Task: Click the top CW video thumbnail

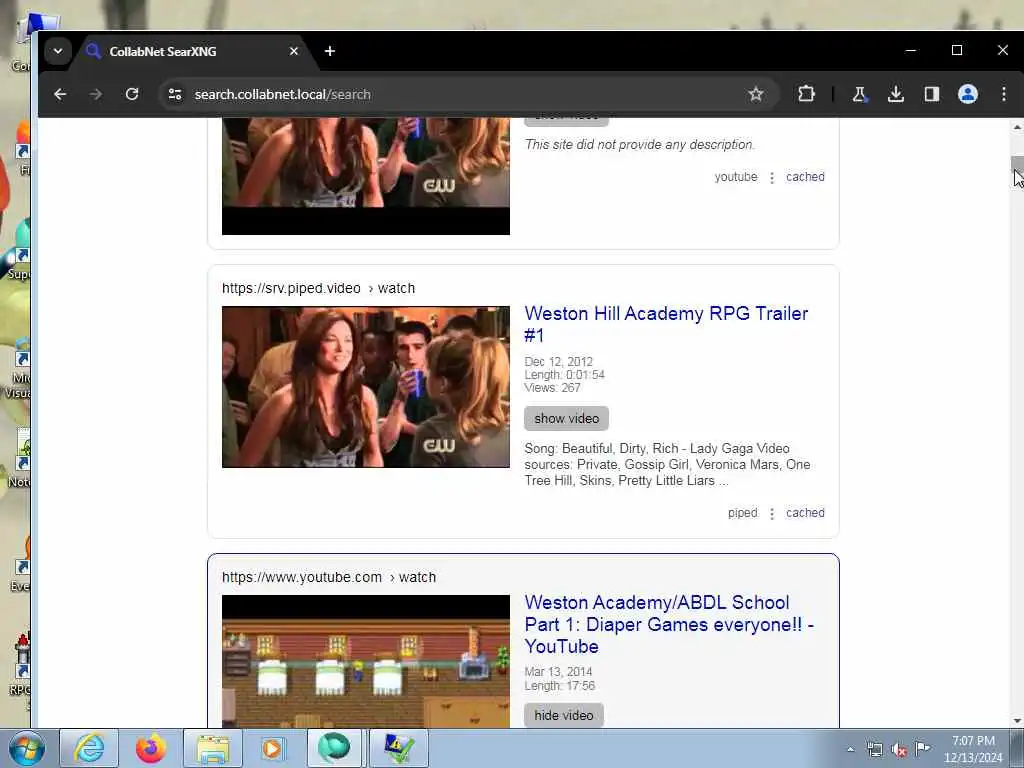Action: pyautogui.click(x=366, y=176)
